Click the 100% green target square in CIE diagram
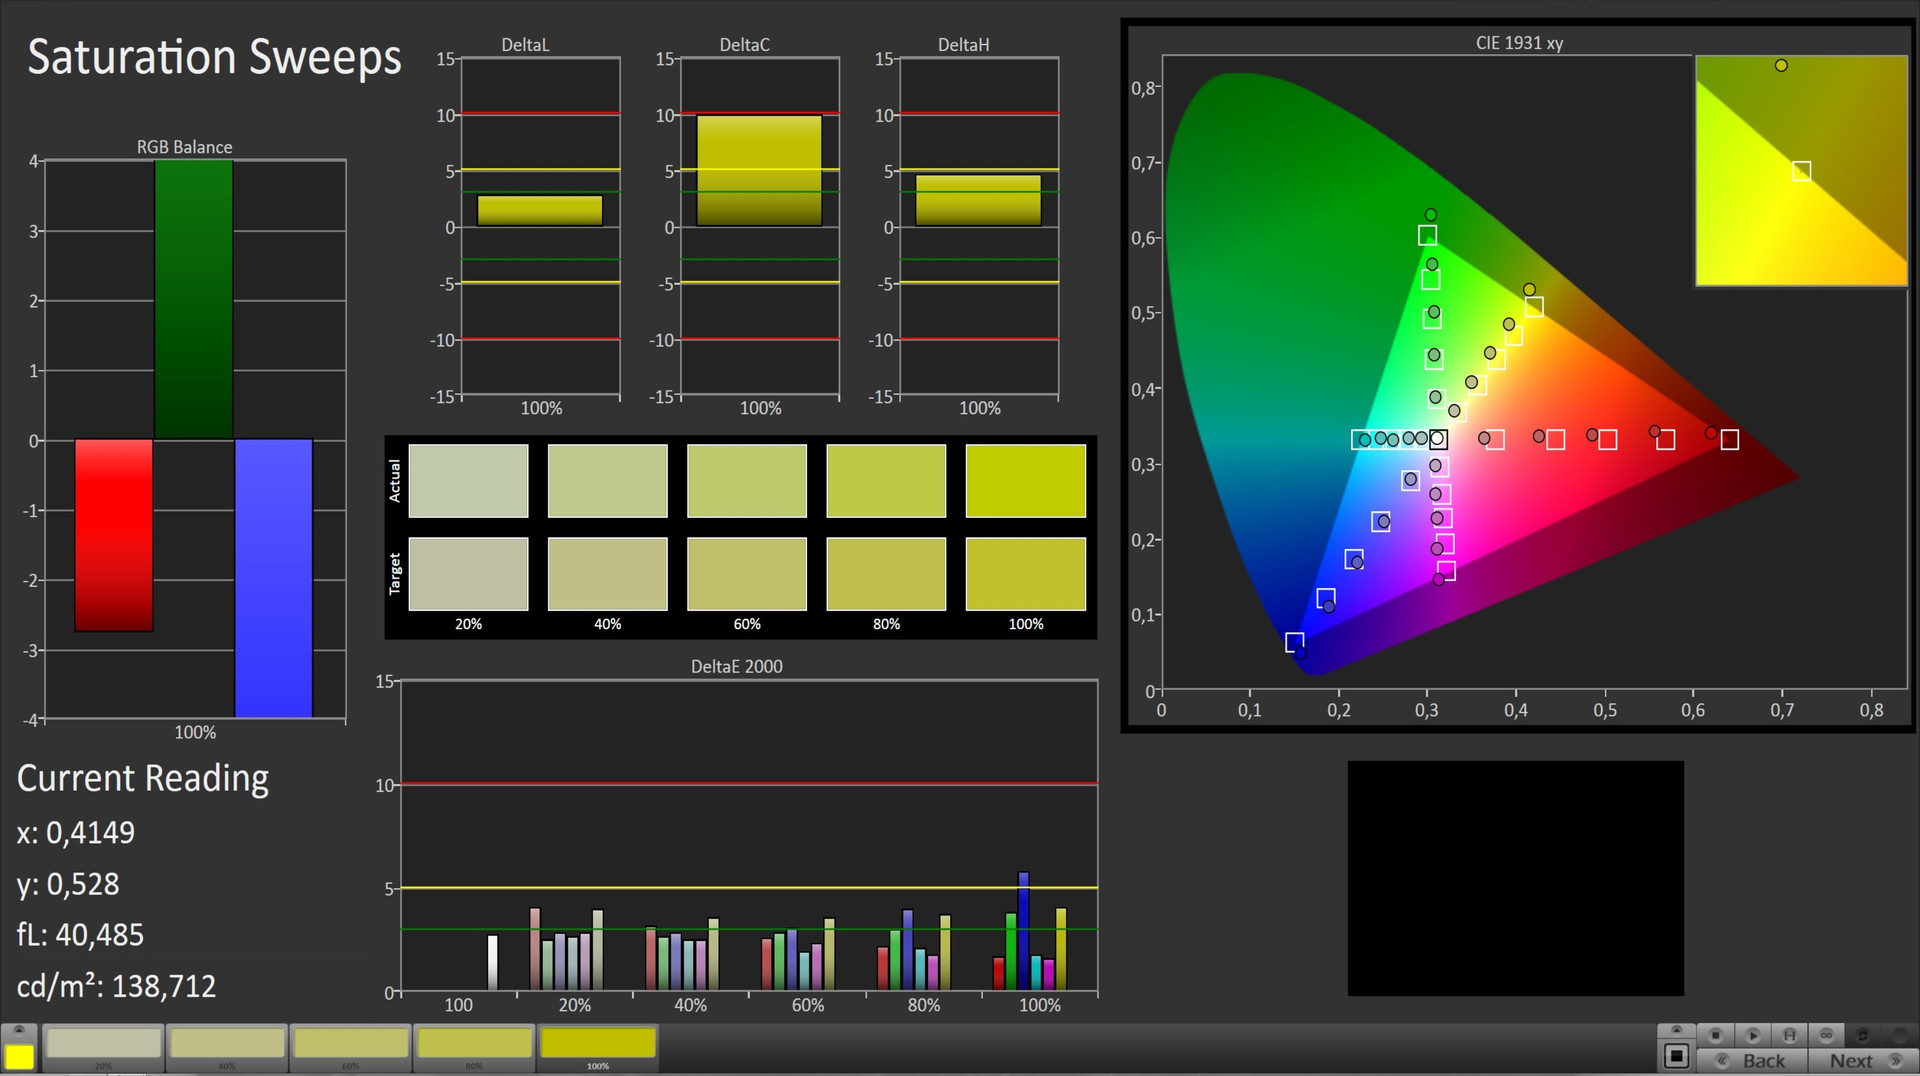 point(1427,235)
